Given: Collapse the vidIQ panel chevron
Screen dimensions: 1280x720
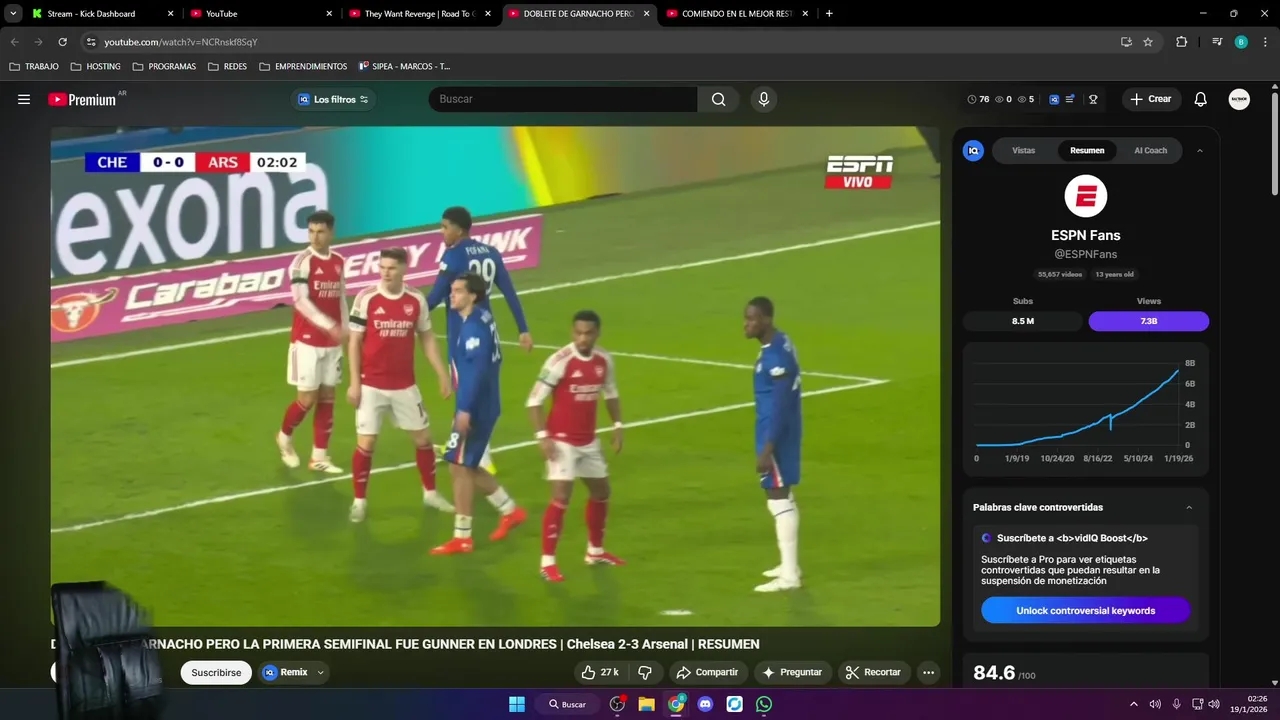Looking at the screenshot, I should coord(1200,151).
